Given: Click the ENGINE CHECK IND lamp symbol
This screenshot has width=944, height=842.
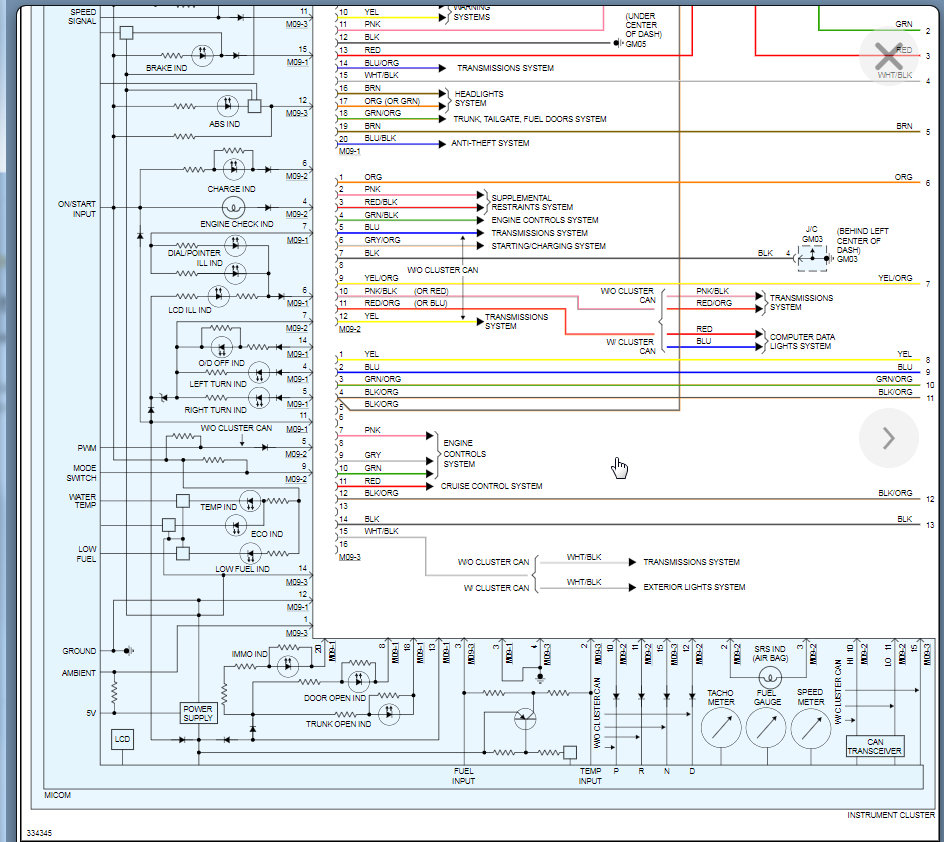Looking at the screenshot, I should tap(233, 208).
